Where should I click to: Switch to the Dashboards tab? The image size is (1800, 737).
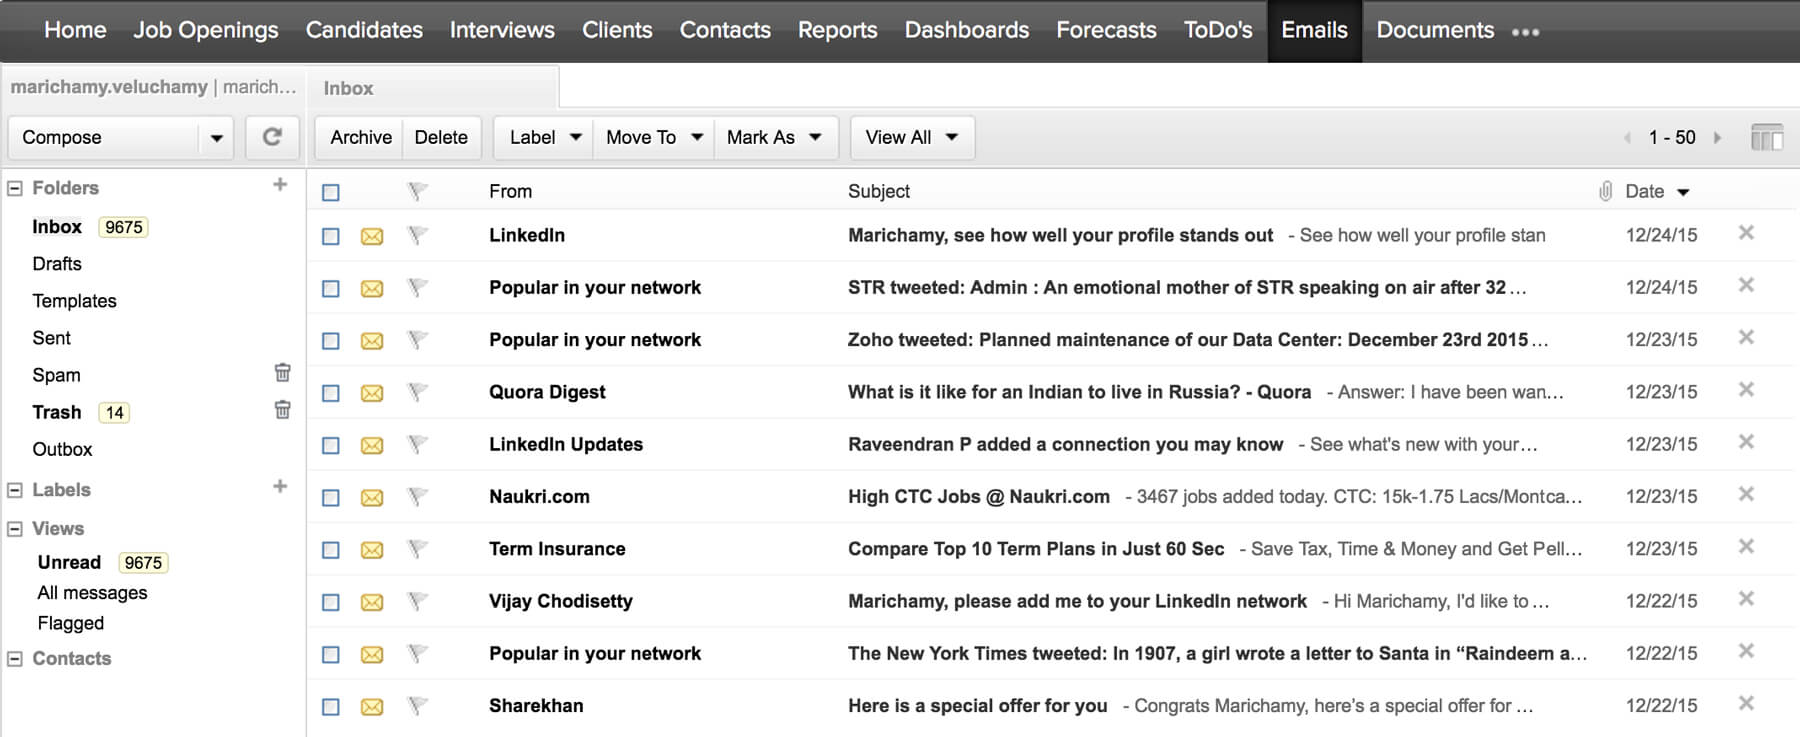(966, 30)
